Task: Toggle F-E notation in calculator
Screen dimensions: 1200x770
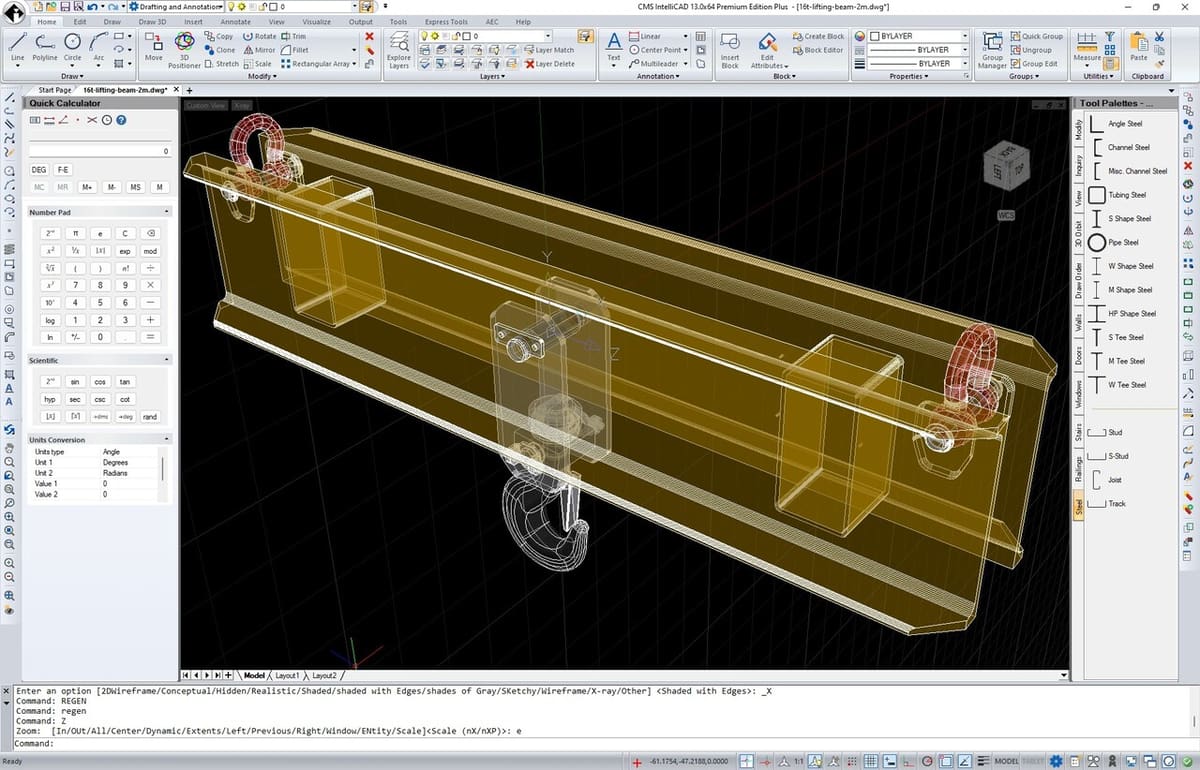Action: (63, 170)
